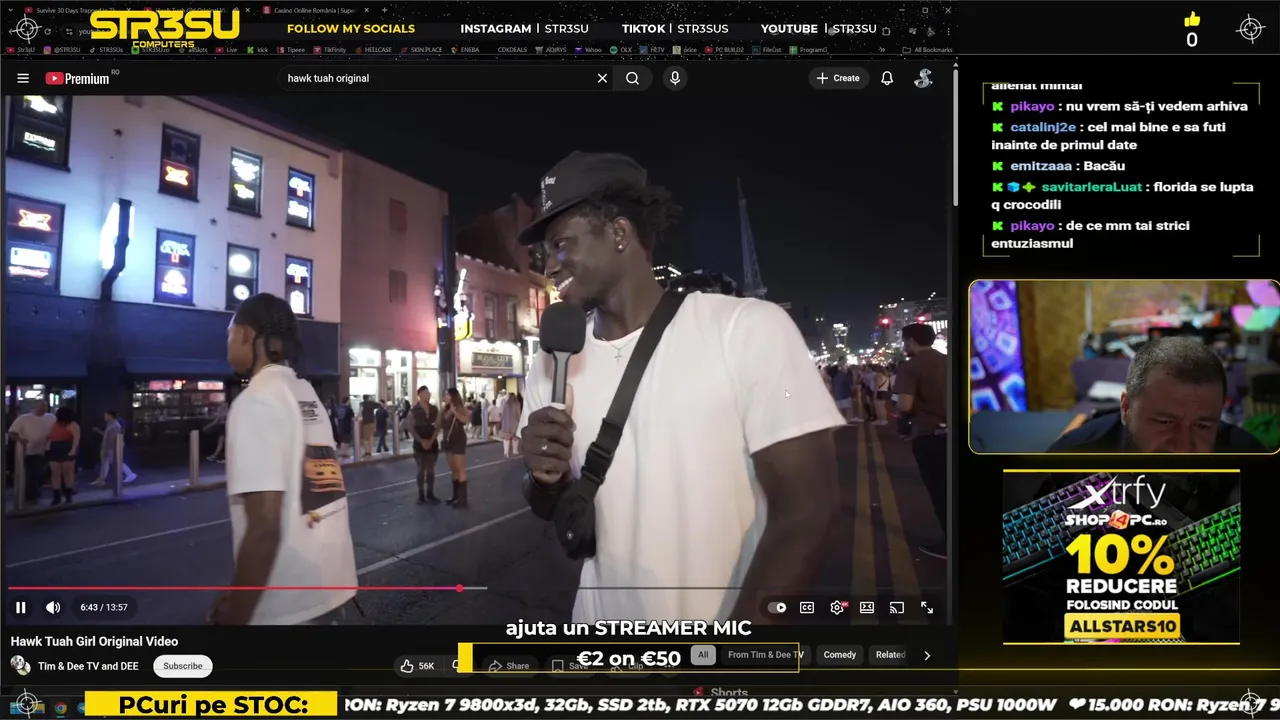
Task: Click the Hawk Tuah Girl Original Video title
Action: coord(94,642)
